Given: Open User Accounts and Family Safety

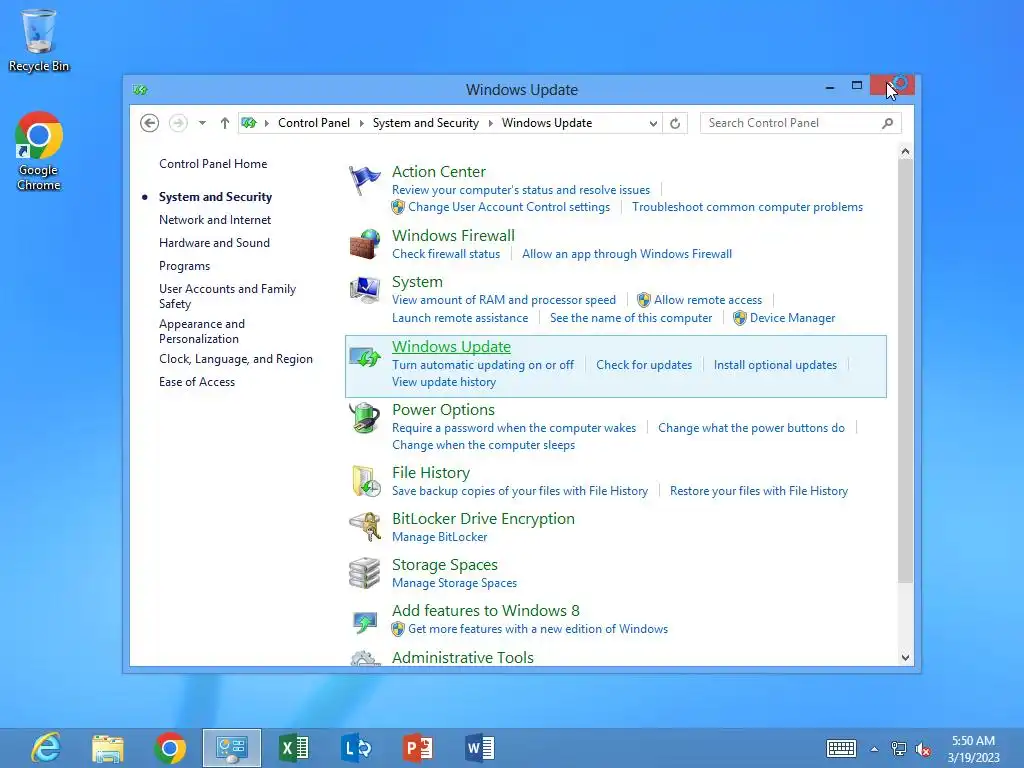Looking at the screenshot, I should [x=227, y=296].
